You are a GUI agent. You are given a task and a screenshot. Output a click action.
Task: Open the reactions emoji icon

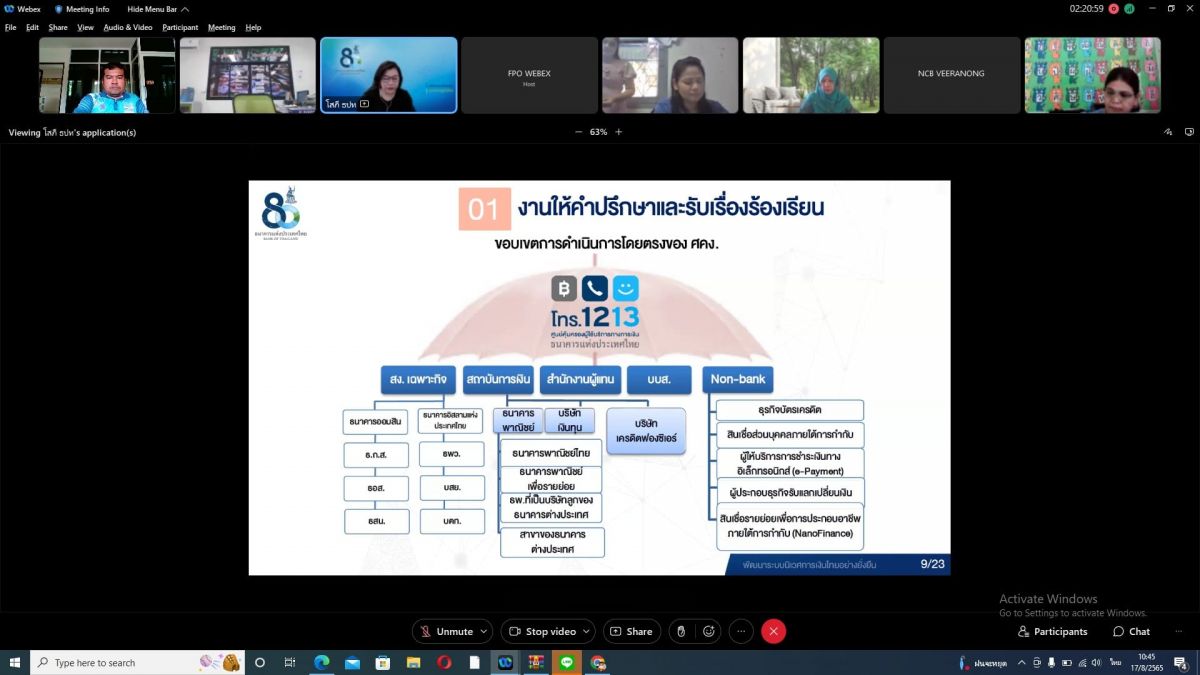709,631
